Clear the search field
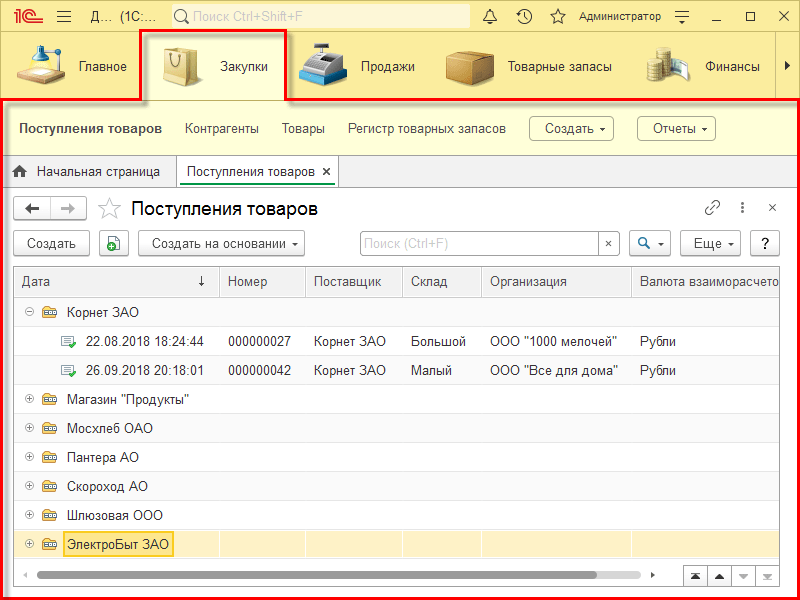 coord(608,243)
